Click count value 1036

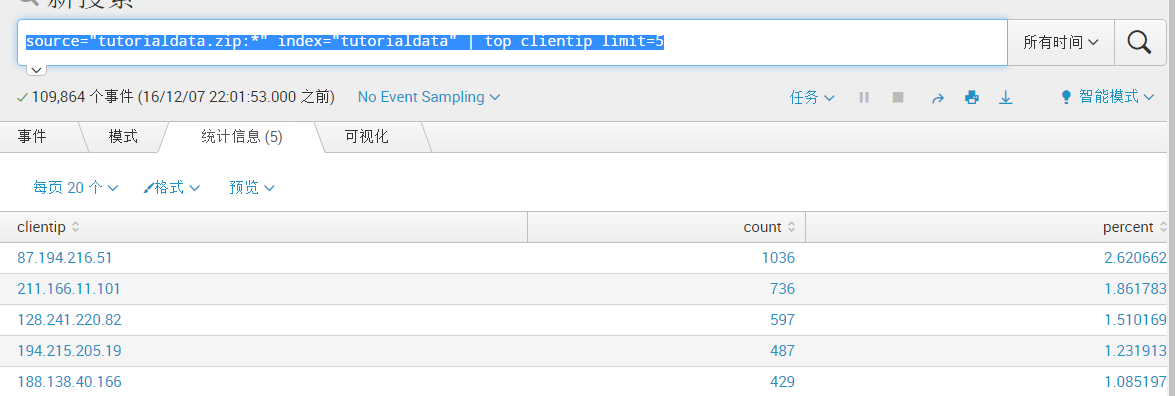(779, 258)
